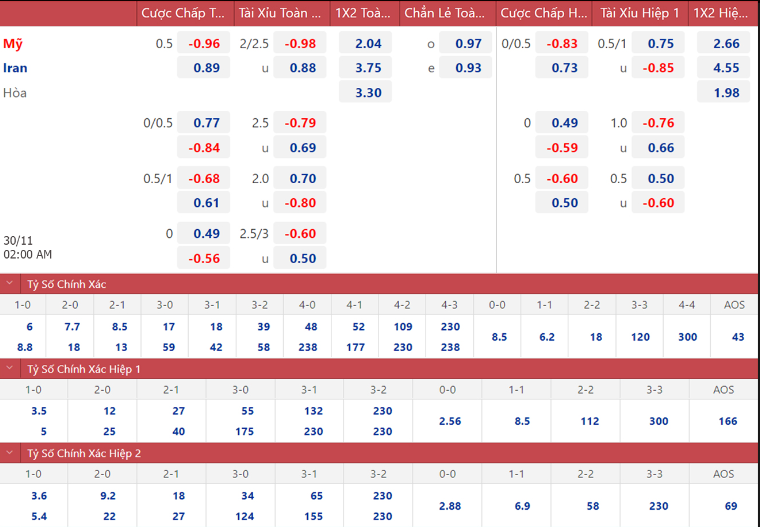Click the Mỹ team name
Screen dimensions: 760x527
13,44
